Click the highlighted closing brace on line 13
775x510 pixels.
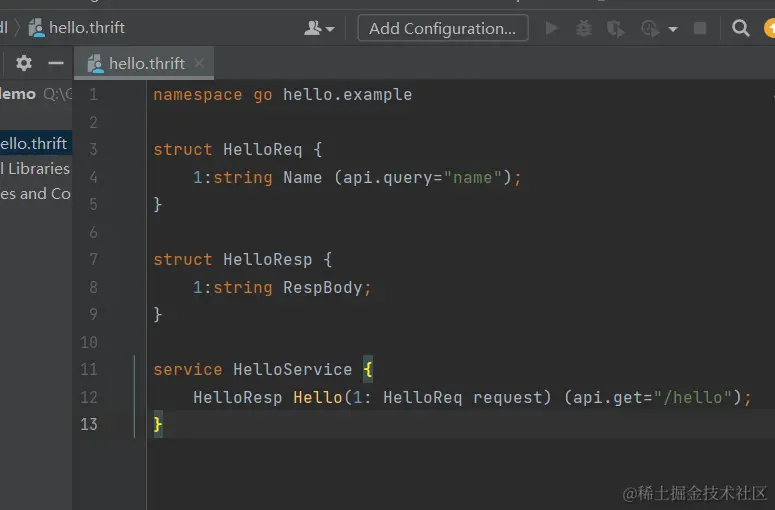(x=158, y=424)
